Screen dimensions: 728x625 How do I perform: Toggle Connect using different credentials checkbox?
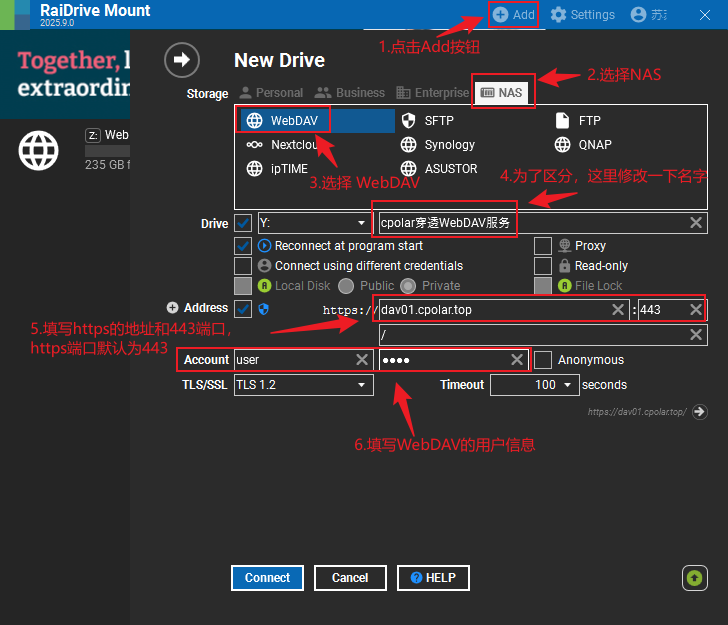tap(243, 266)
